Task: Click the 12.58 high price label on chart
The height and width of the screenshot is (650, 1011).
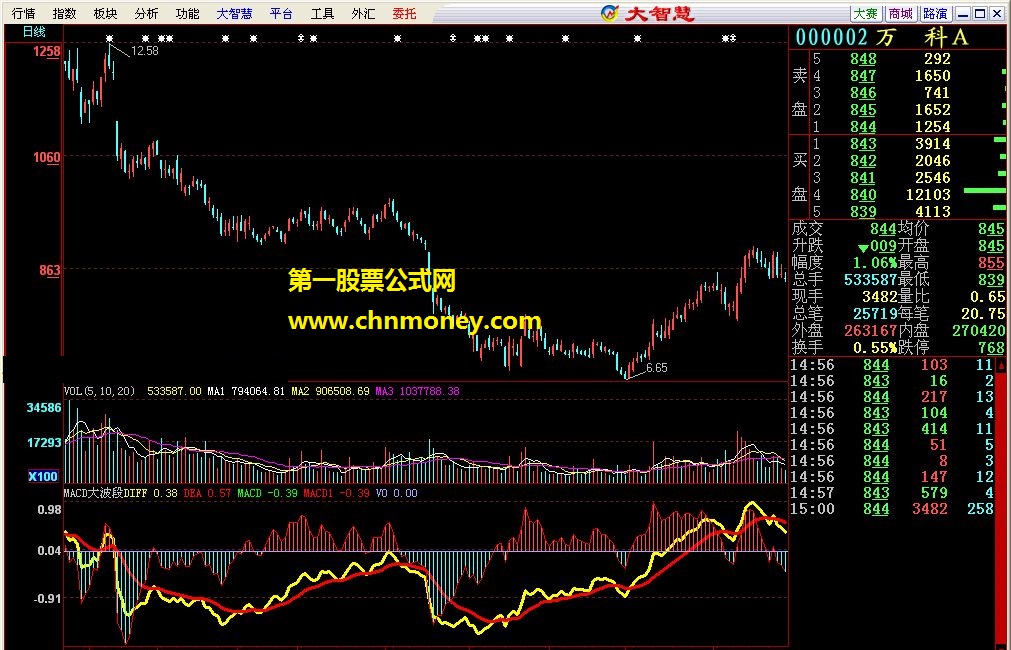Action: click(x=144, y=50)
